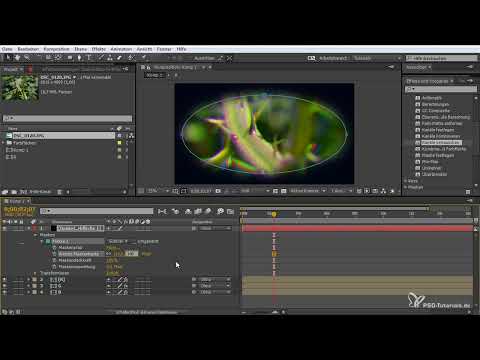Collapse the Maske 1 properties
Viewport: 480px width, 360px height.
click(x=42, y=241)
